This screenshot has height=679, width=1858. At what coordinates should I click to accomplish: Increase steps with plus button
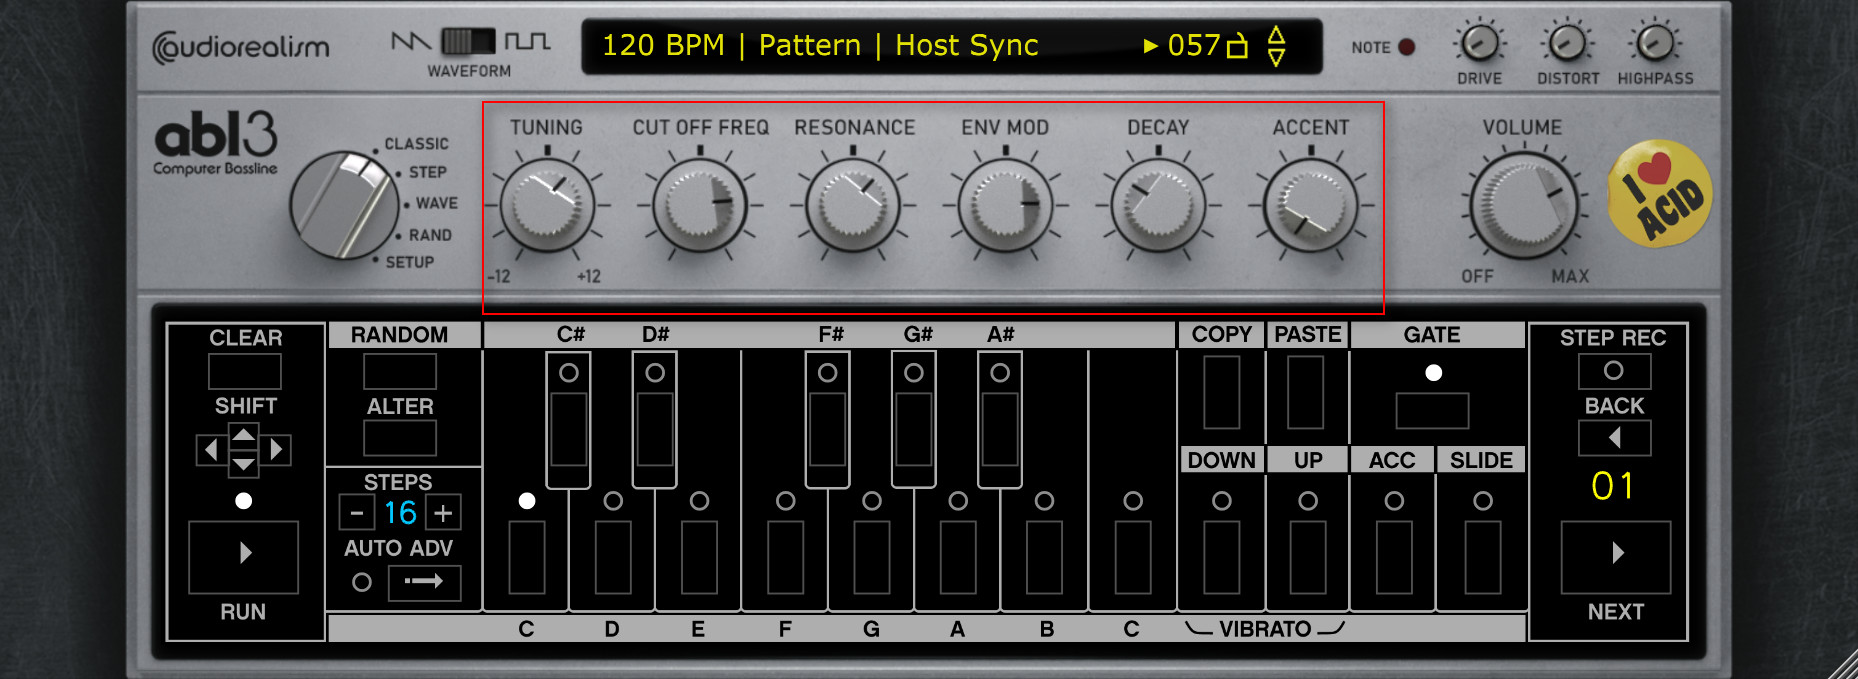coord(443,513)
